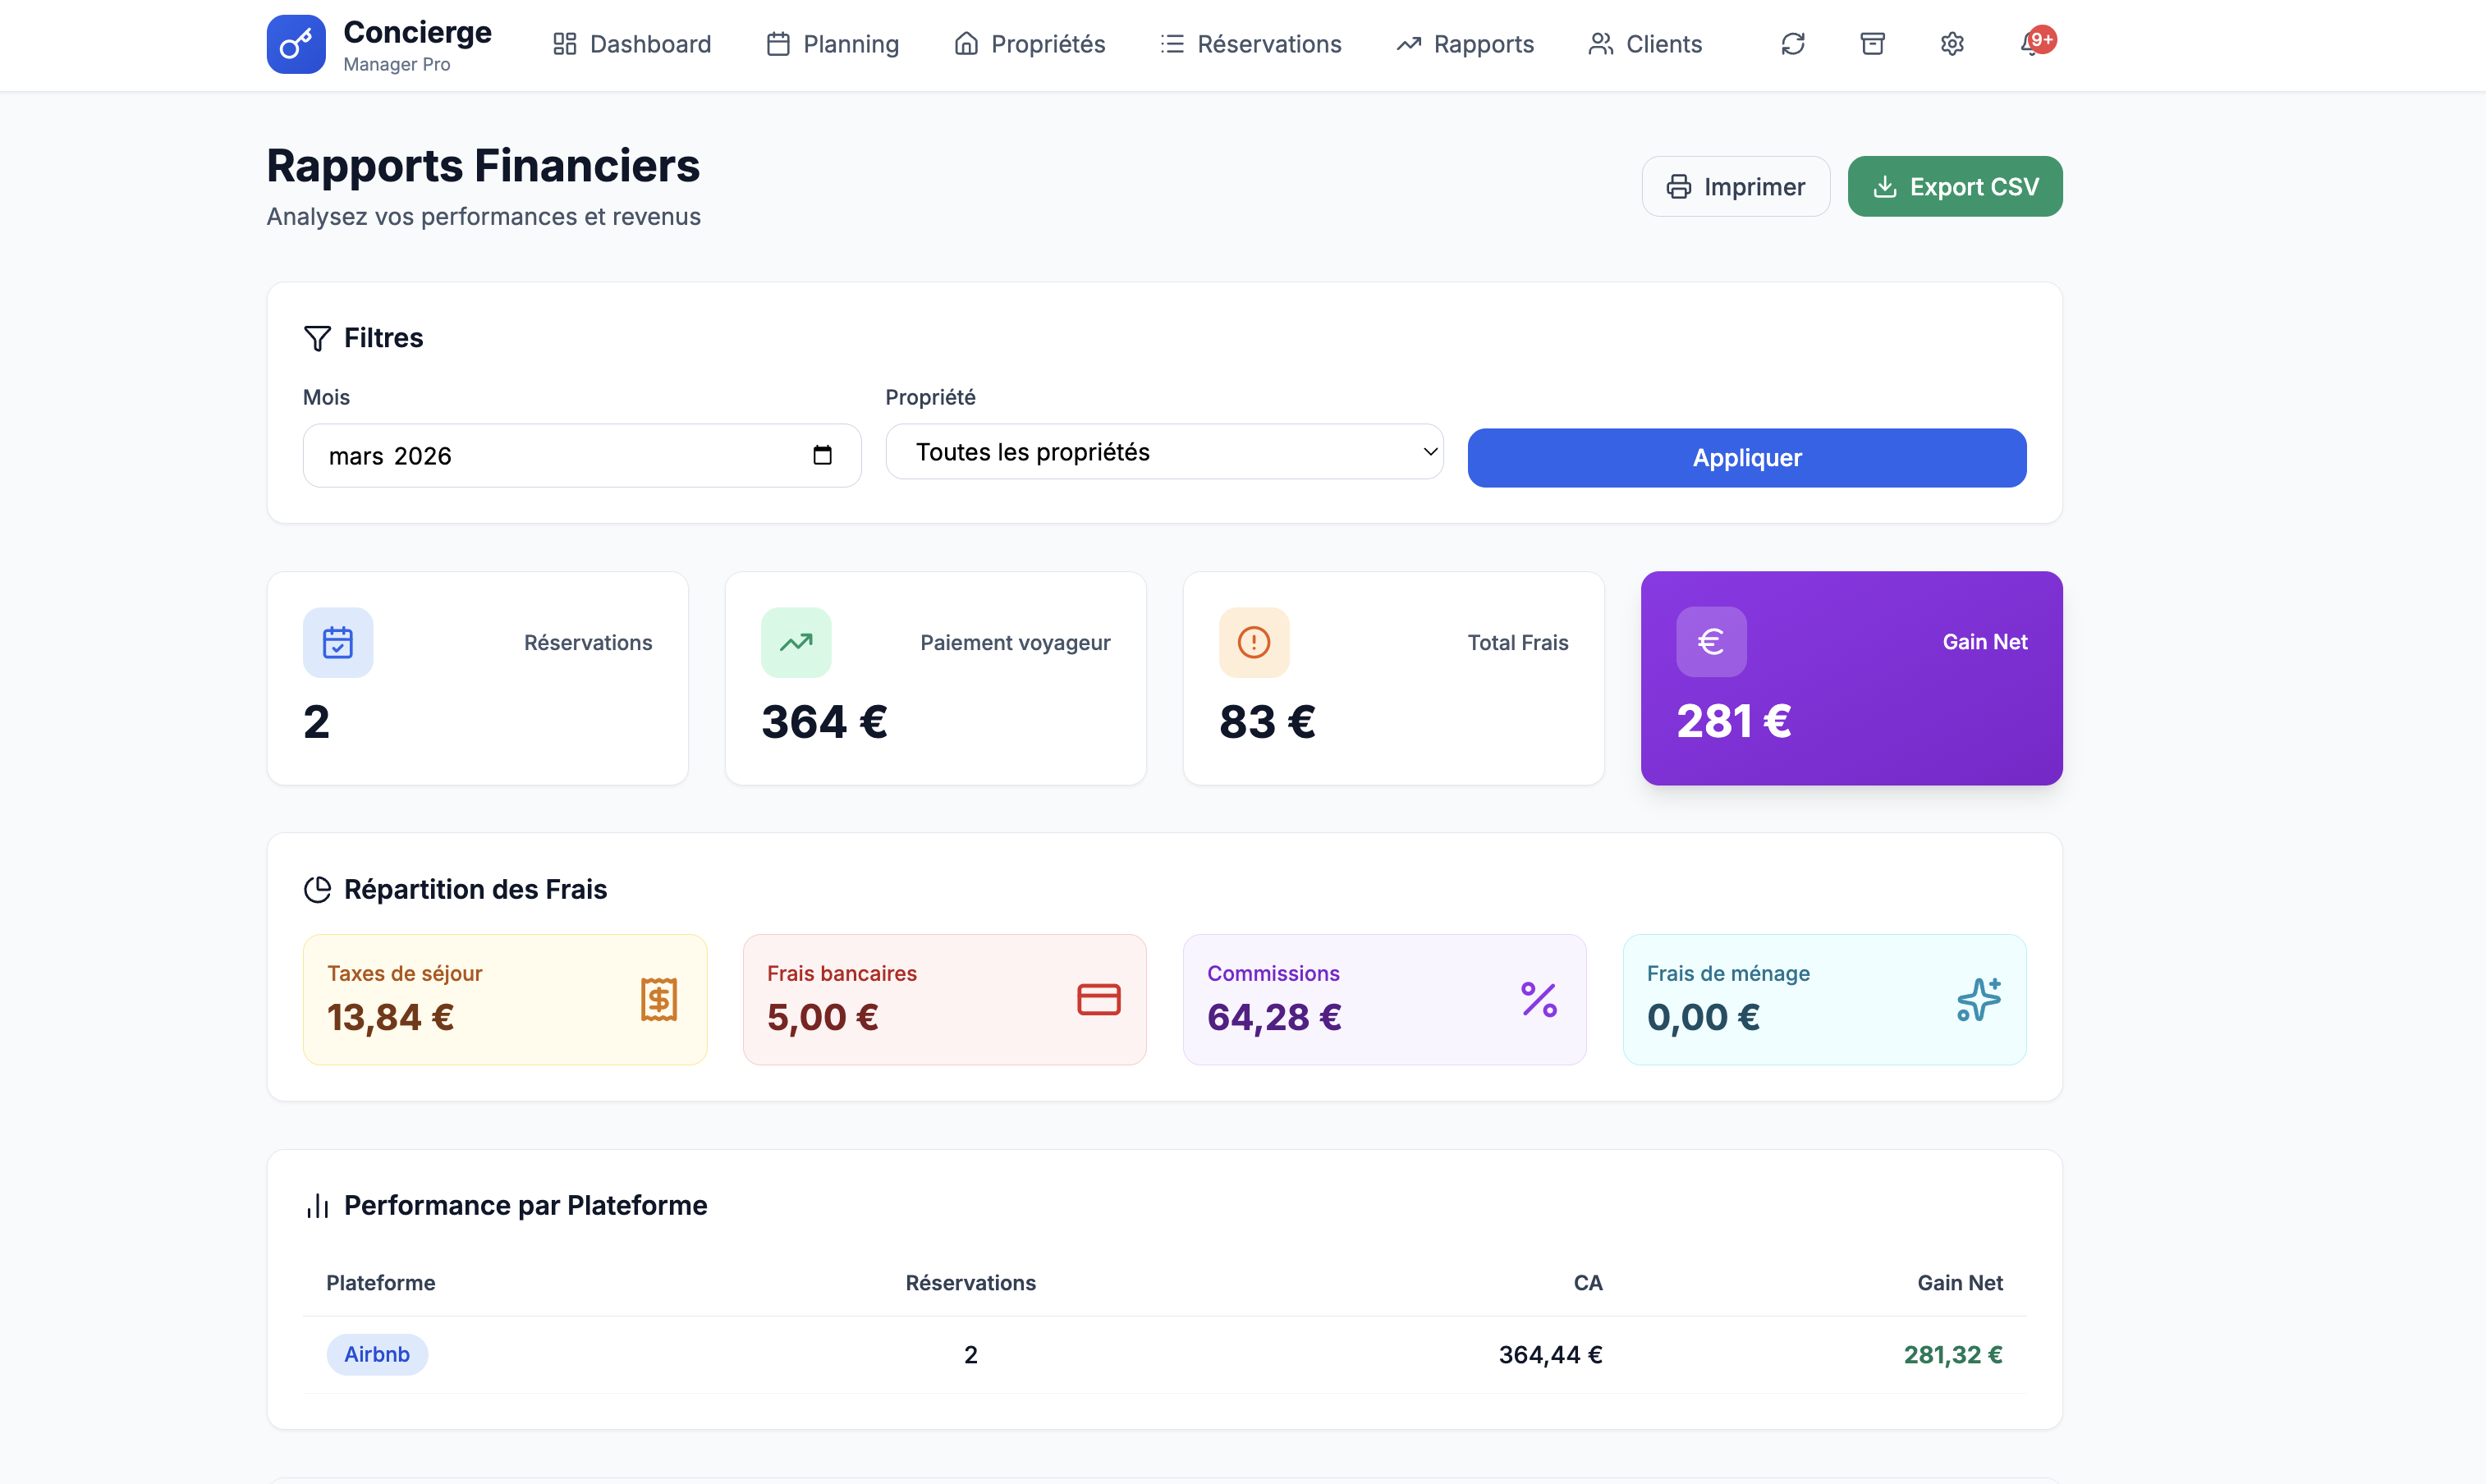This screenshot has height=1484, width=2486.
Task: Expand the Propriété selector chevron
Action: click(x=1429, y=451)
